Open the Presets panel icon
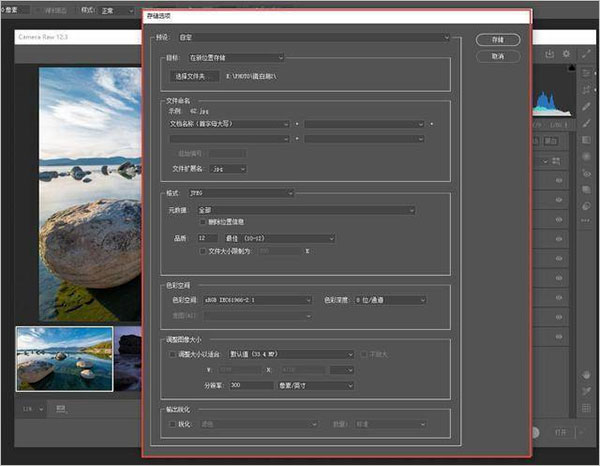600x466 pixels. click(x=586, y=206)
